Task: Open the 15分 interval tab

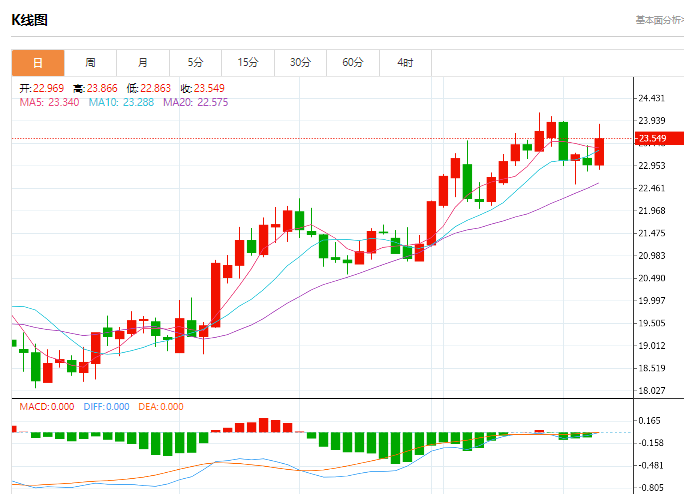Action: coord(248,63)
